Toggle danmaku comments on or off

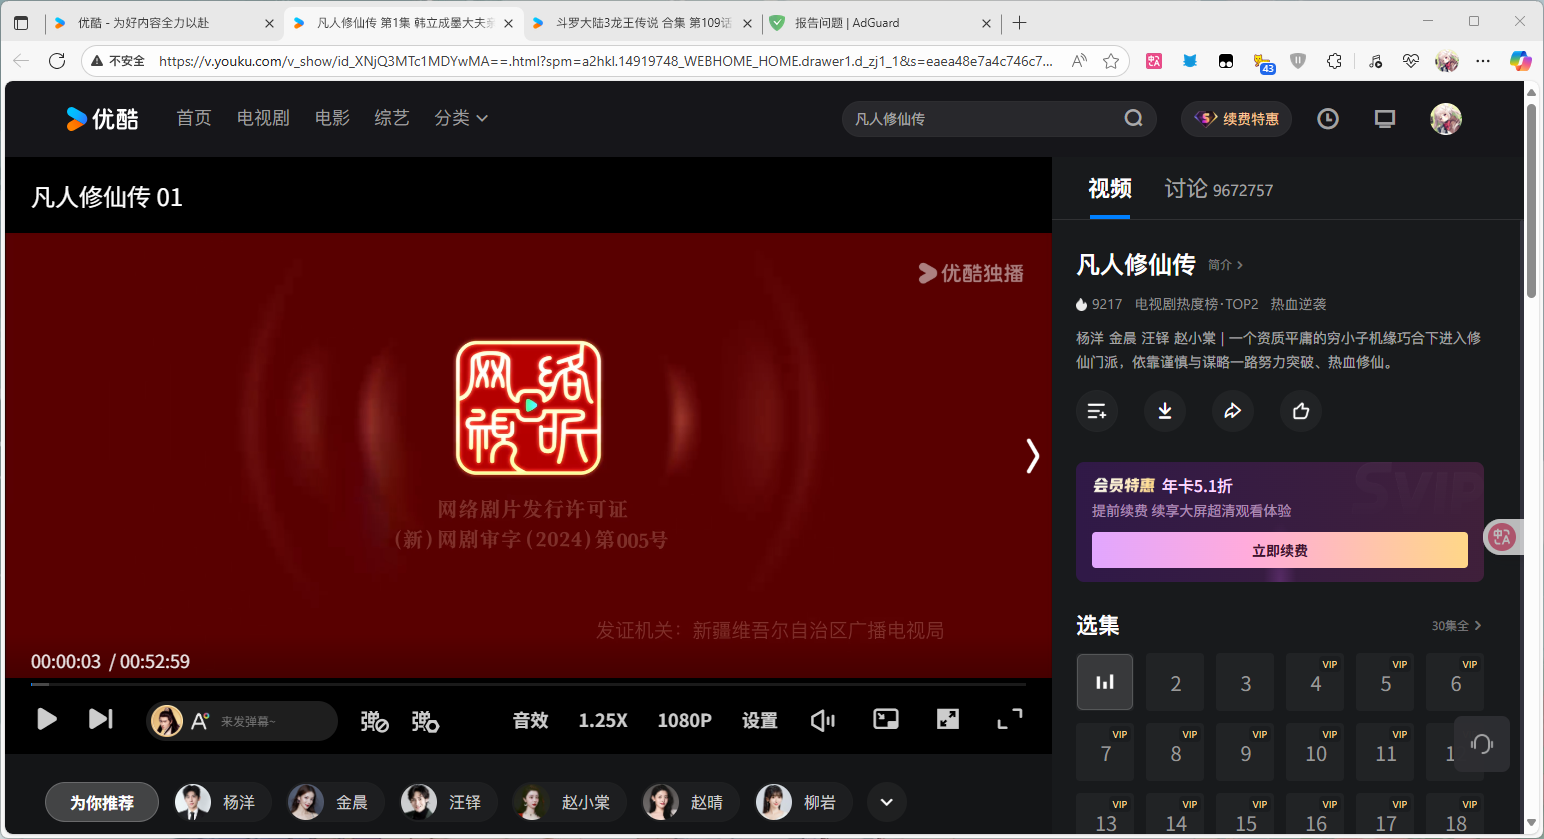pyautogui.click(x=374, y=720)
